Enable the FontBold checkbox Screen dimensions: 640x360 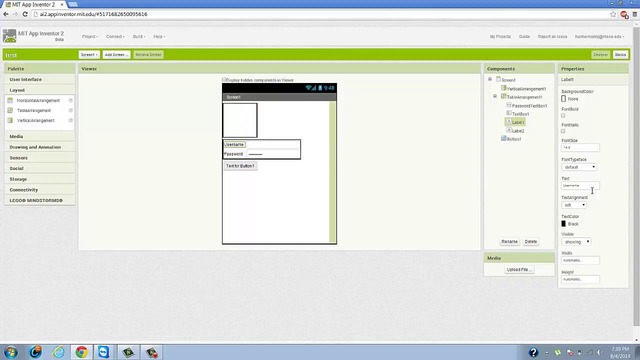[563, 116]
